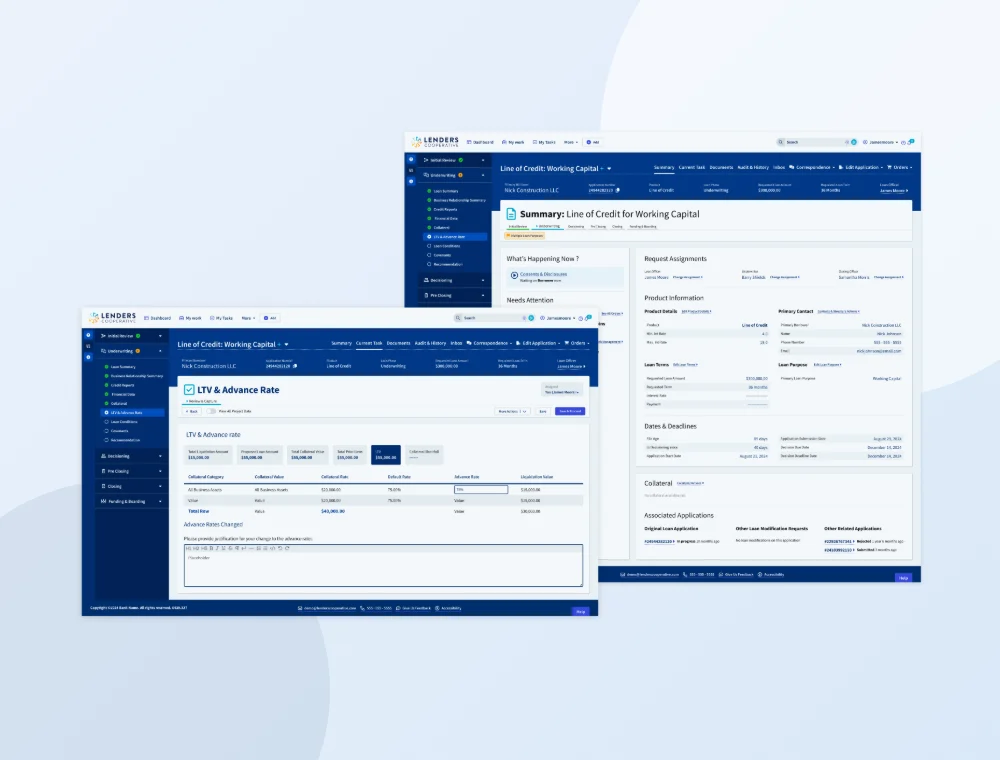1000x760 pixels.
Task: Copy application number icon in front window
Action: click(x=295, y=366)
